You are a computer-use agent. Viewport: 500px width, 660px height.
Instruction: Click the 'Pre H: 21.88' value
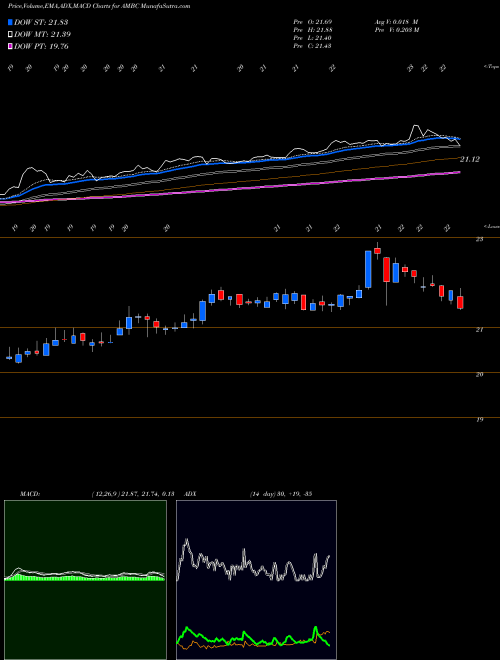coord(312,30)
